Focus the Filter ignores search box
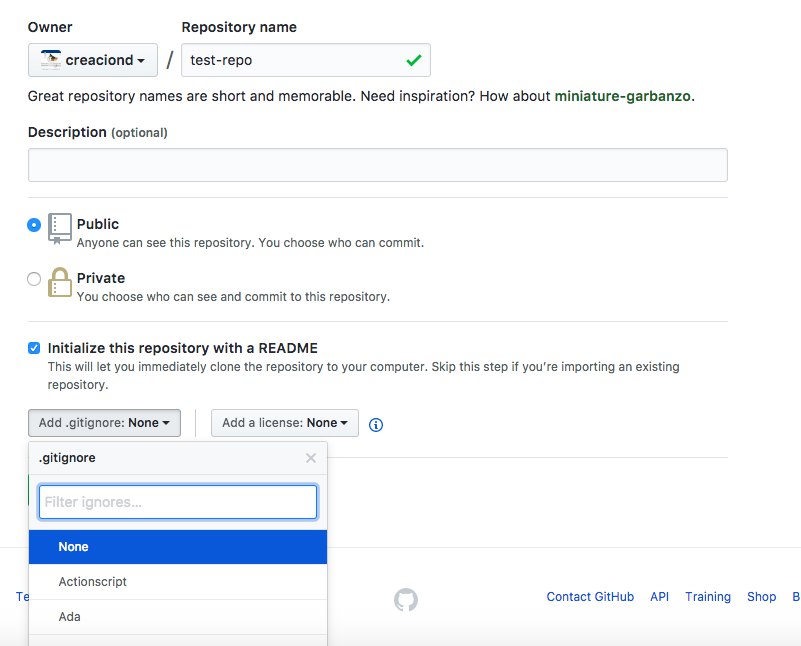Image resolution: width=801 pixels, height=646 pixels. pyautogui.click(x=178, y=502)
